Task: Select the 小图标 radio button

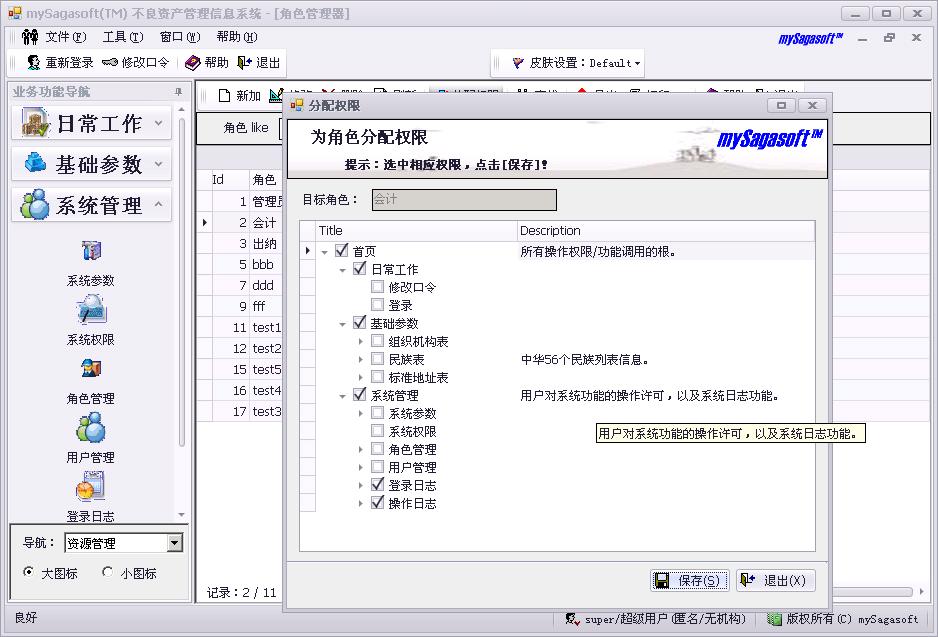Action: 107,572
